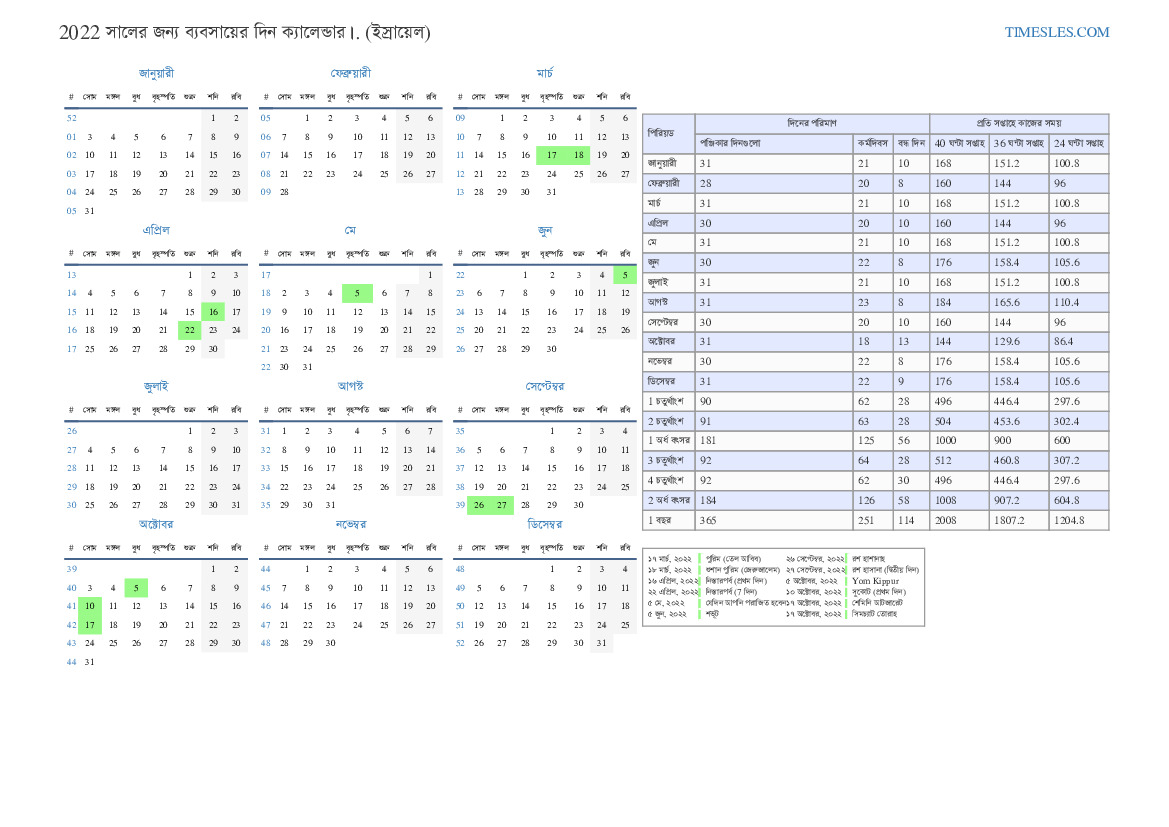Select the জুন month heading above the calendar
The image size is (1169, 827).
click(545, 230)
